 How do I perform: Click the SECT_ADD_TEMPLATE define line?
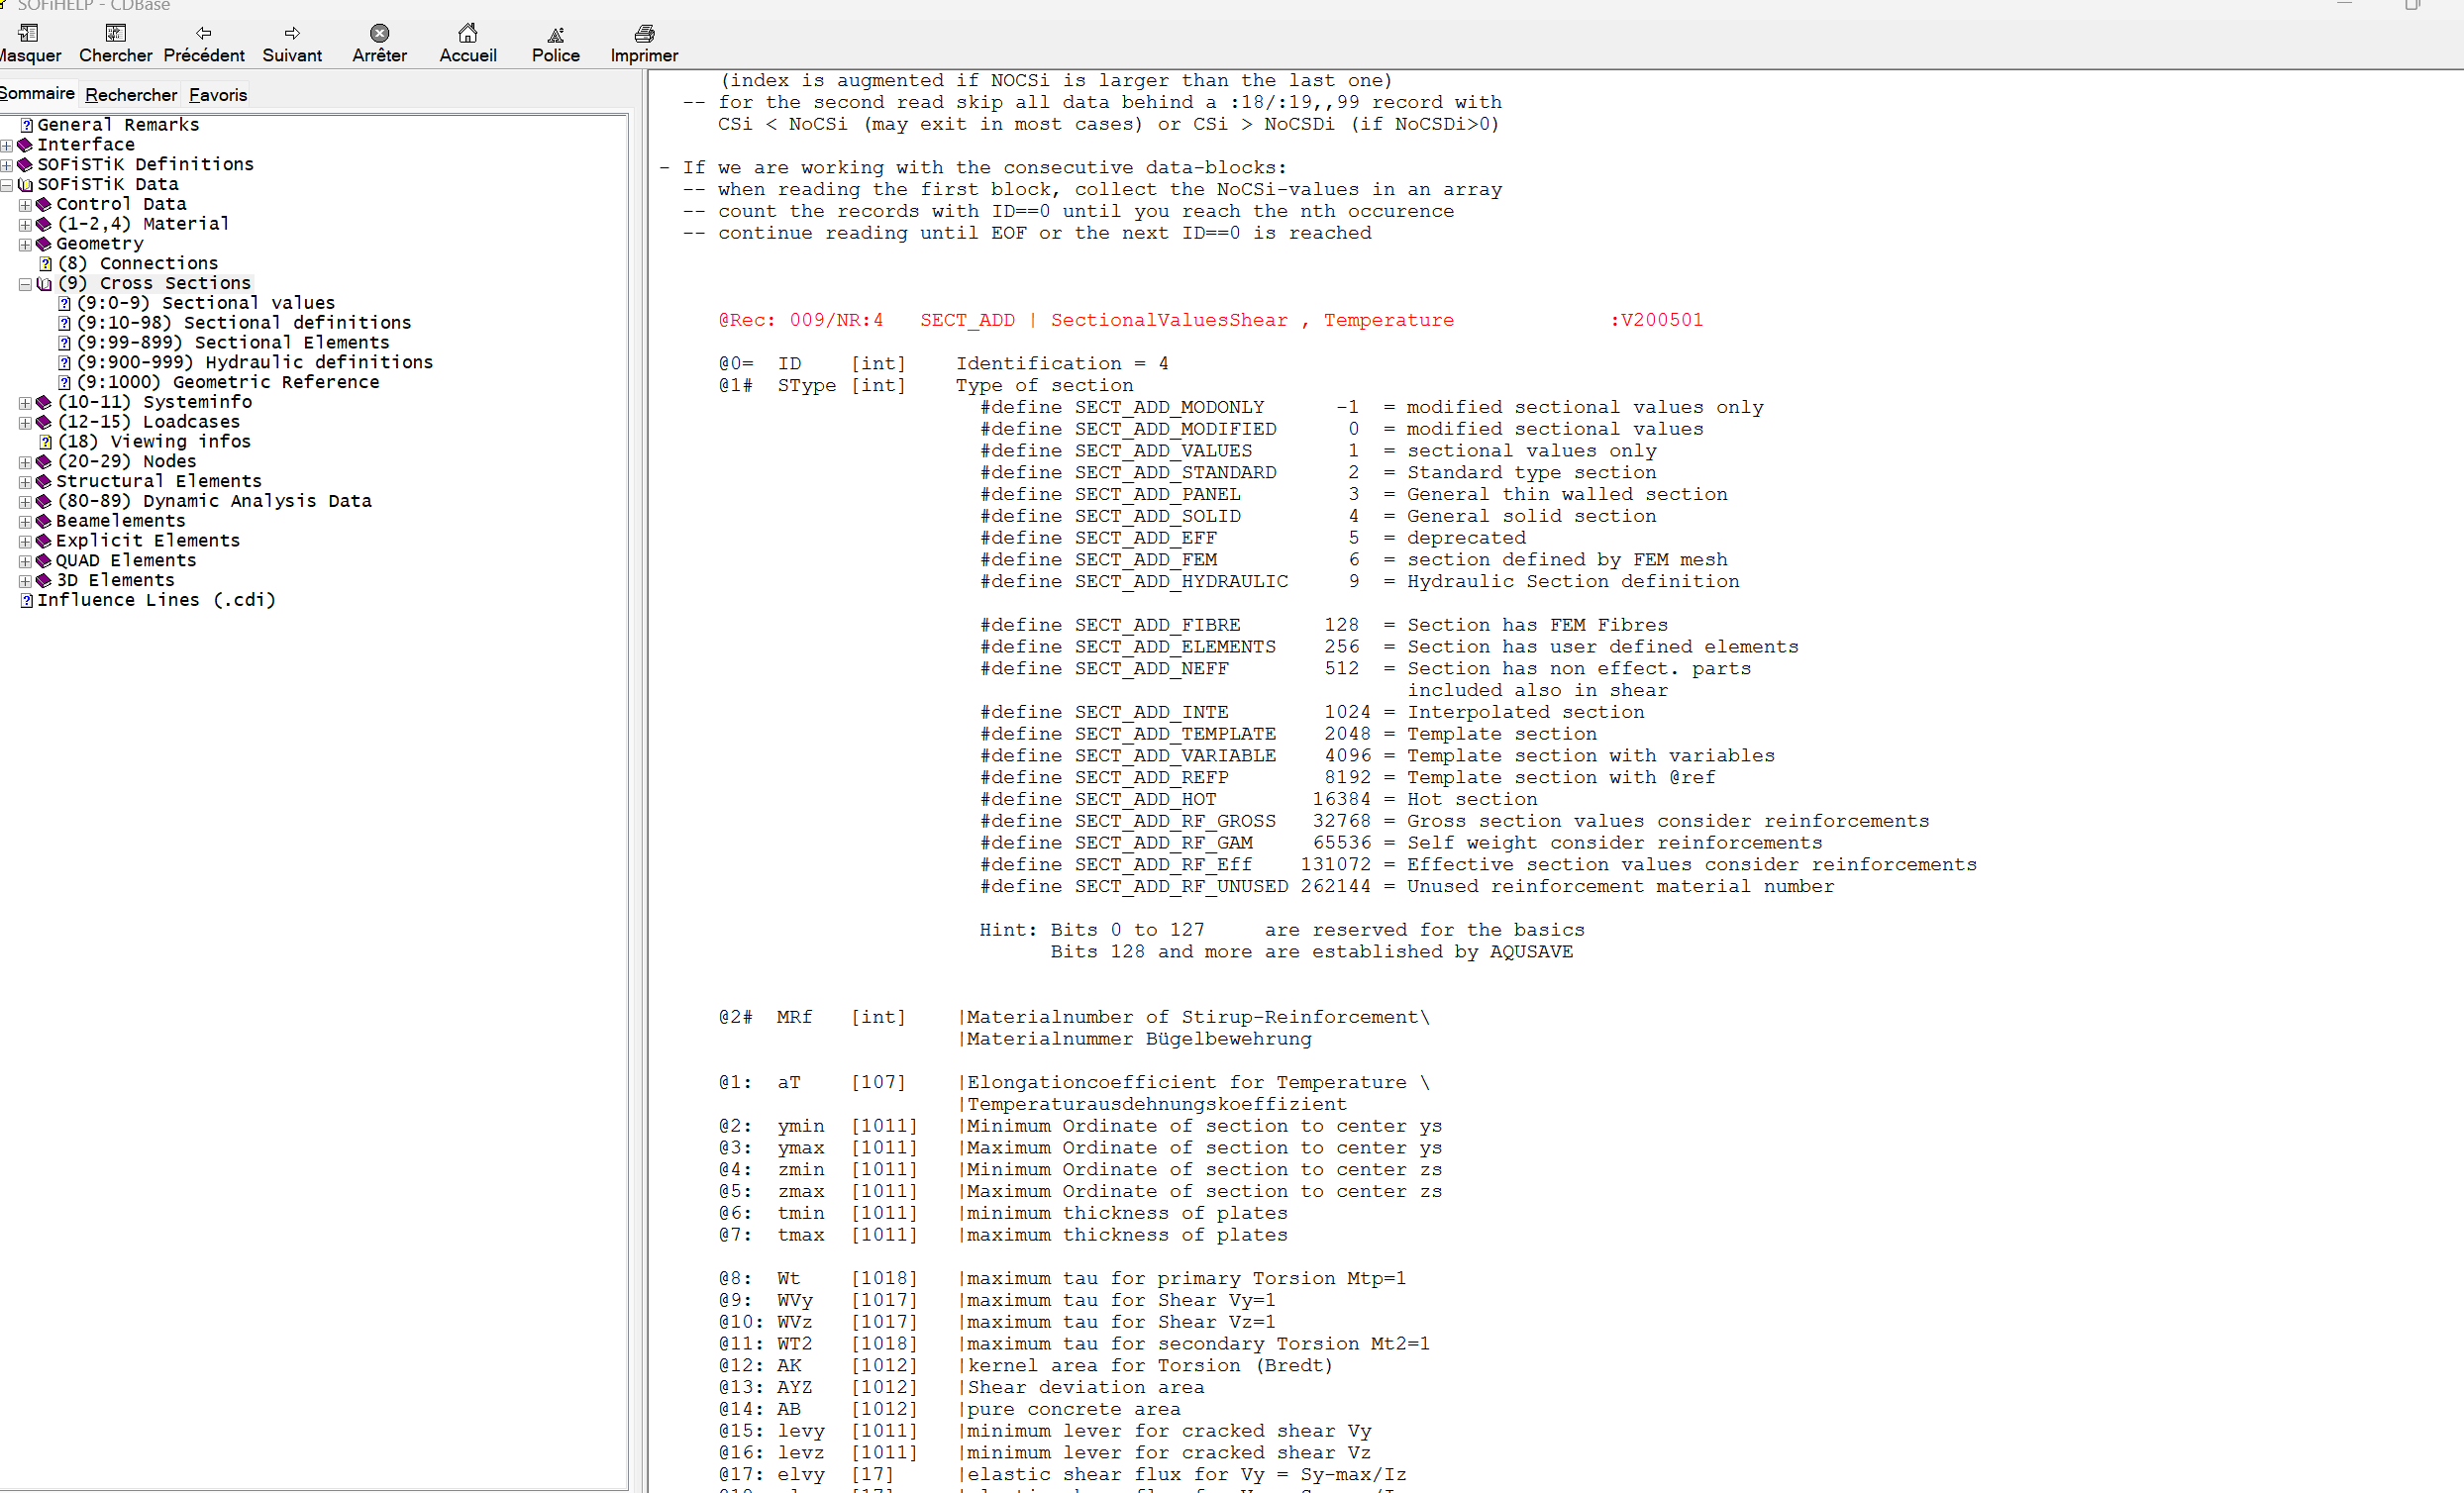tap(1288, 734)
